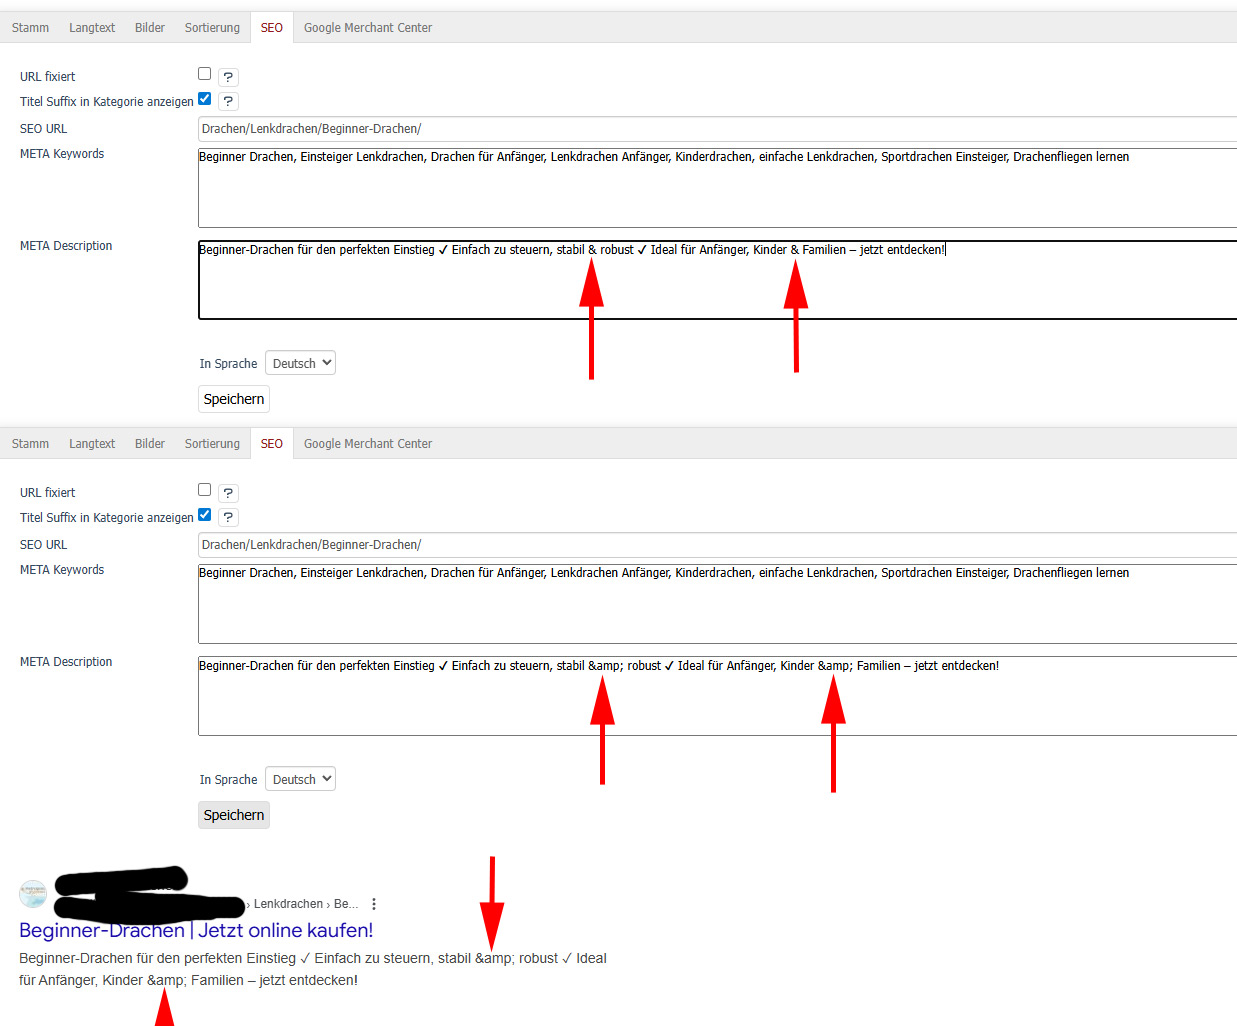Click help icon beside lower URL fixiert checkbox
Screen dimensions: 1237x1026
228,493
